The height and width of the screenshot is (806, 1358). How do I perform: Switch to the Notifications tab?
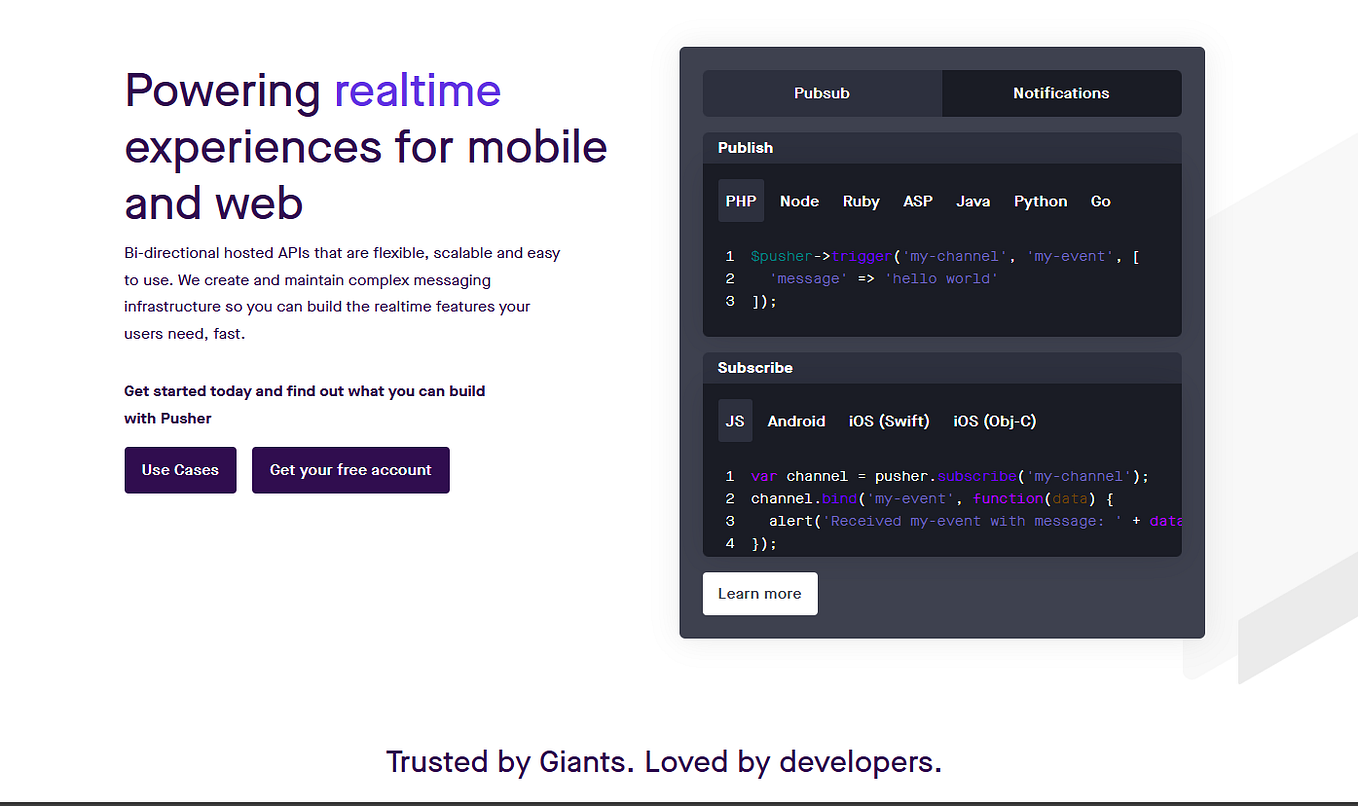click(x=1060, y=93)
